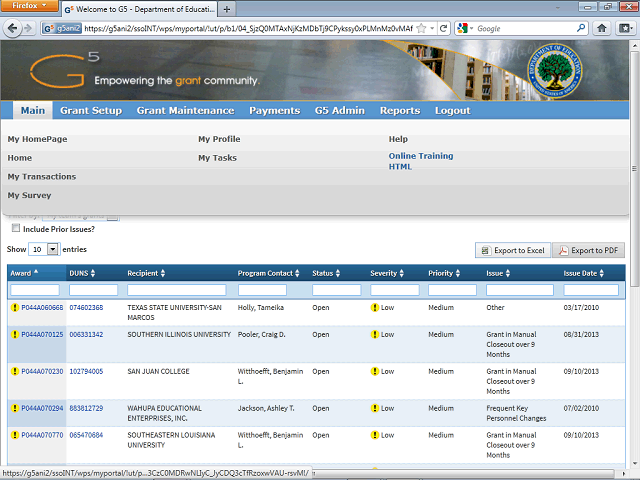
Task: Open DUNS link 006331342
Action: click(86, 334)
